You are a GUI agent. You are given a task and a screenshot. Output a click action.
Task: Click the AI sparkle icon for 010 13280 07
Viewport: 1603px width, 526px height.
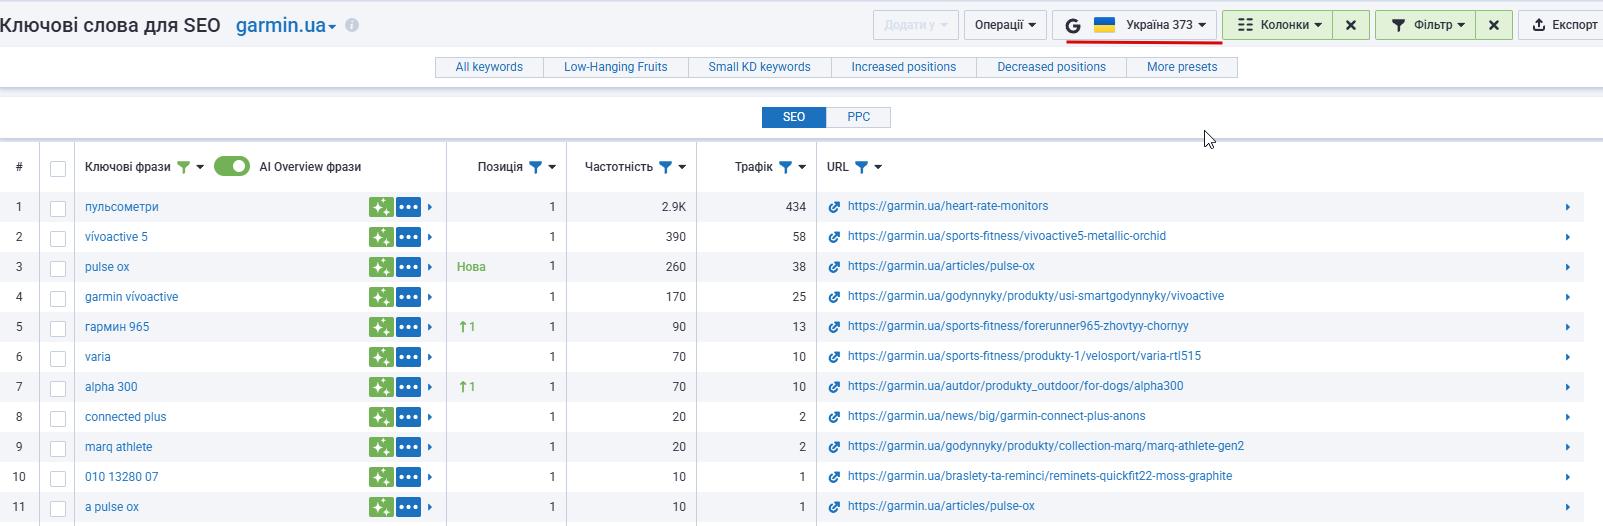(381, 477)
